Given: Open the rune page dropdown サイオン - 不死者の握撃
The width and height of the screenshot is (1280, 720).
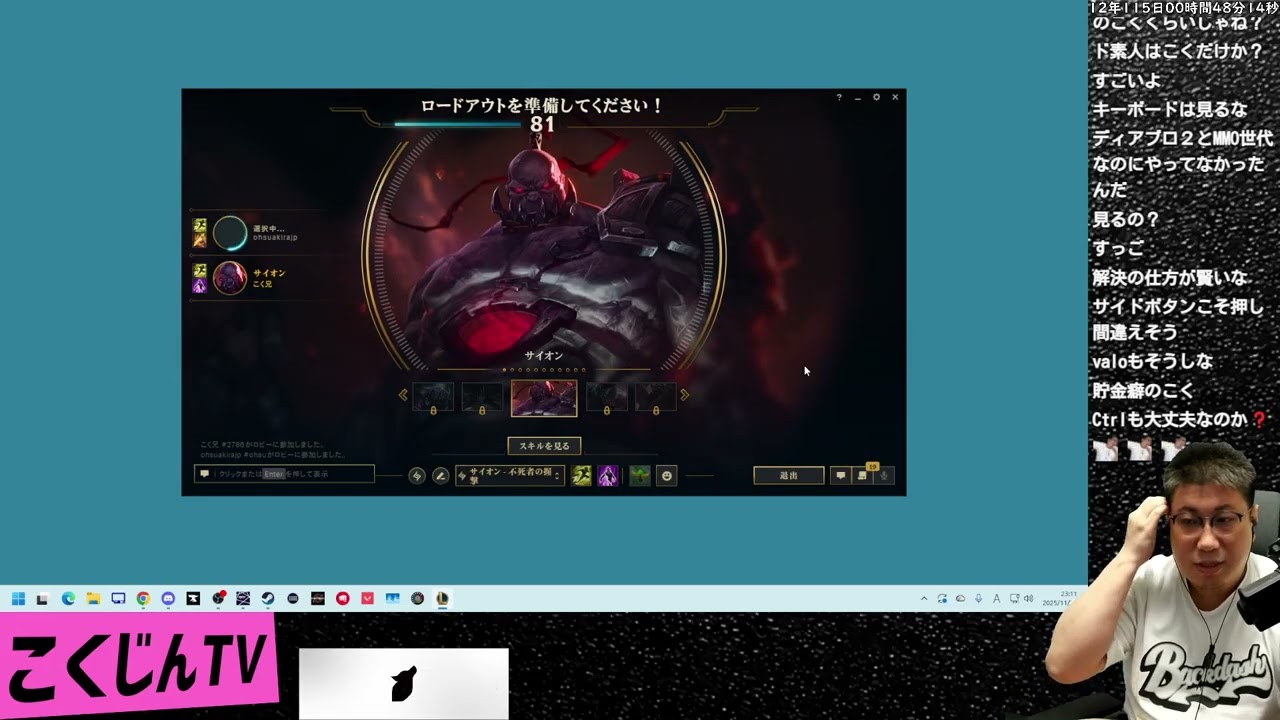Looking at the screenshot, I should tap(510, 476).
